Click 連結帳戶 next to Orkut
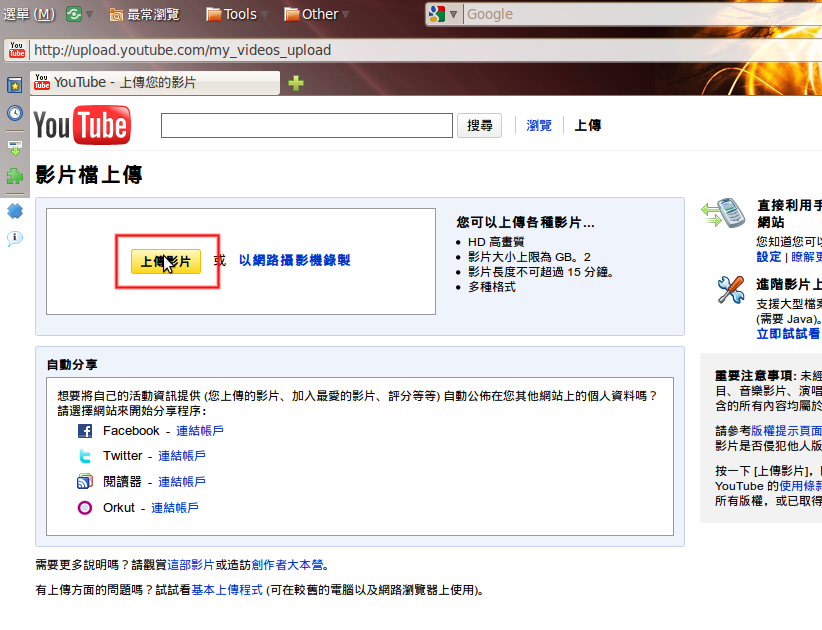Image resolution: width=822 pixels, height=630 pixels. pos(175,508)
